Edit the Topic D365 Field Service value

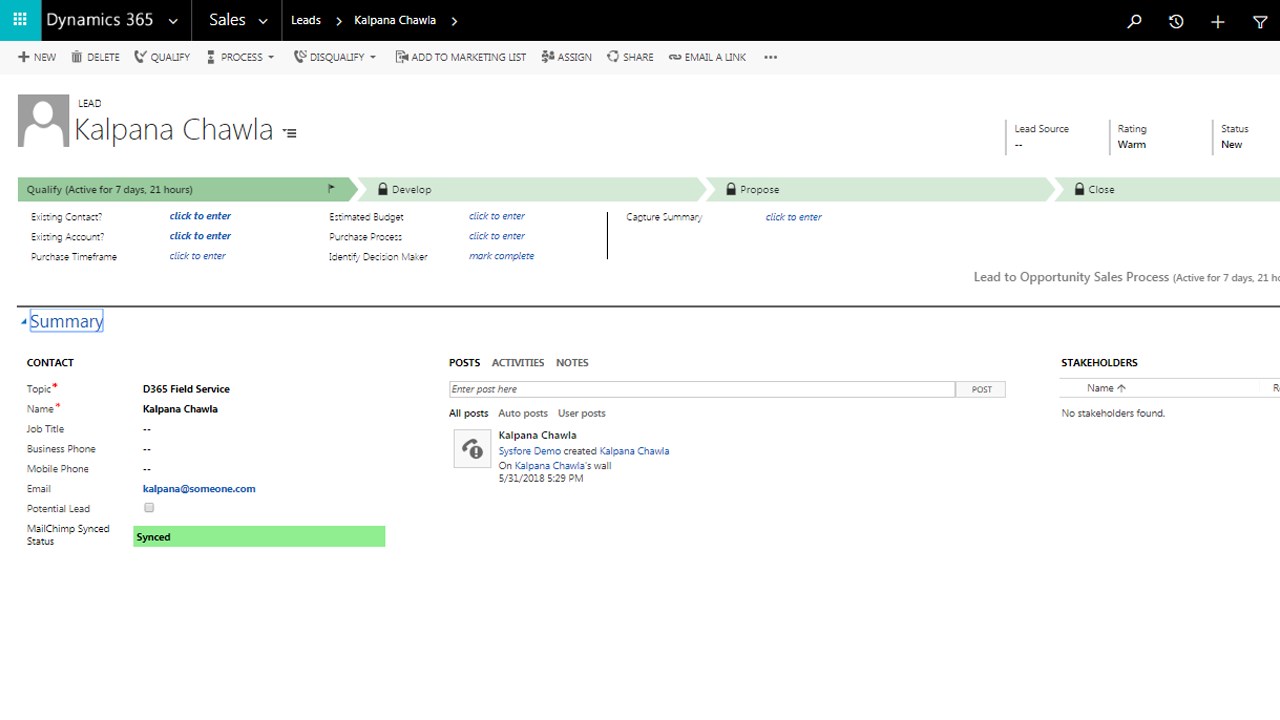pos(186,389)
